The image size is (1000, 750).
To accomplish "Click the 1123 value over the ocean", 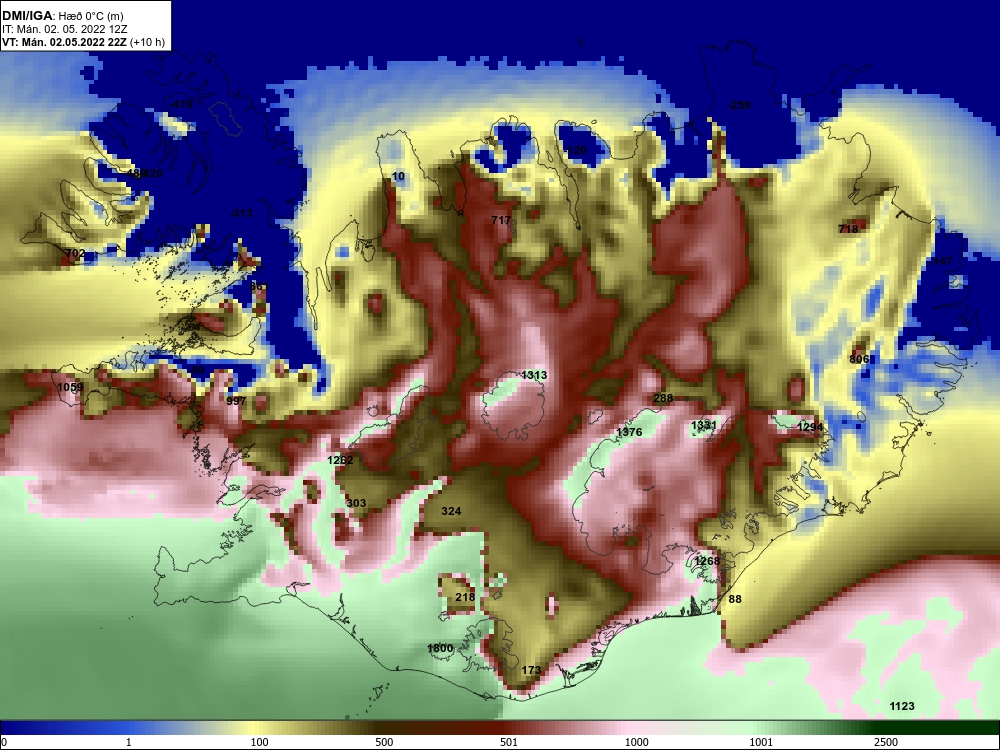I will (x=902, y=706).
